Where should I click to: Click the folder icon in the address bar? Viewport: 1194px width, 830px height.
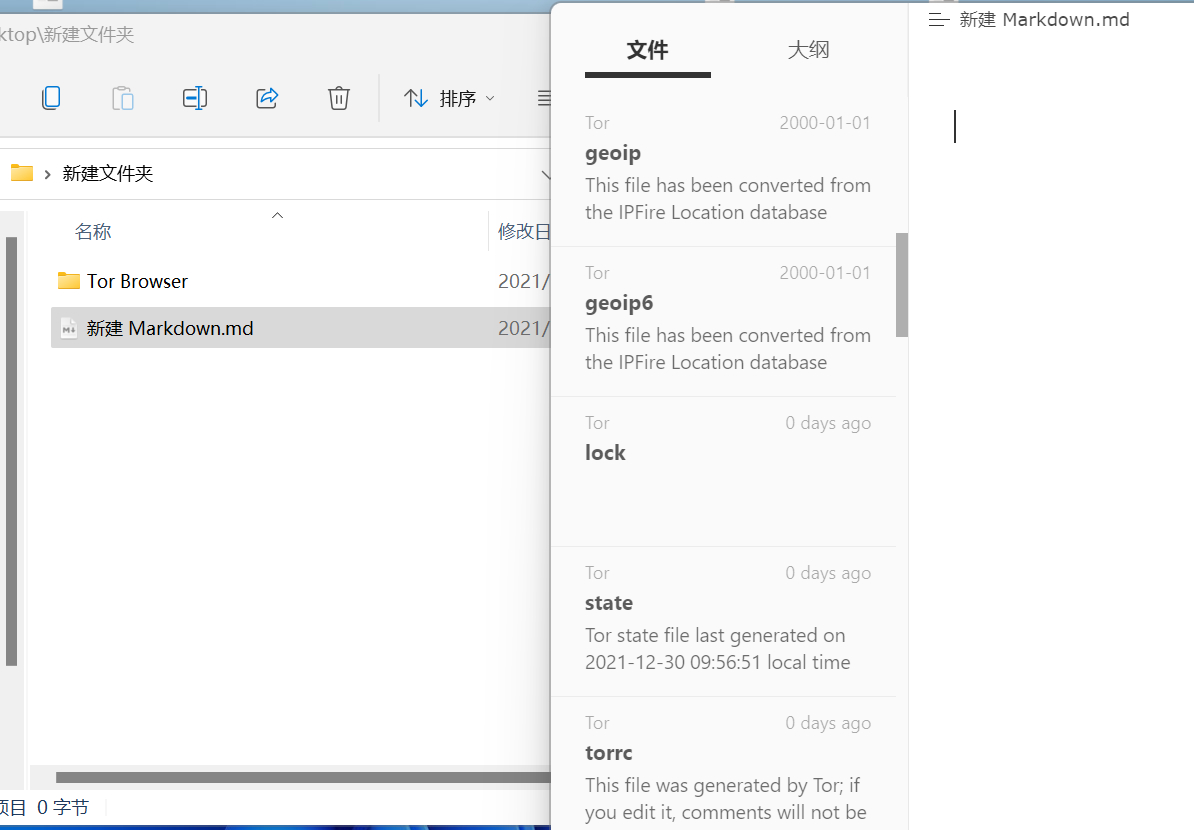point(21,173)
